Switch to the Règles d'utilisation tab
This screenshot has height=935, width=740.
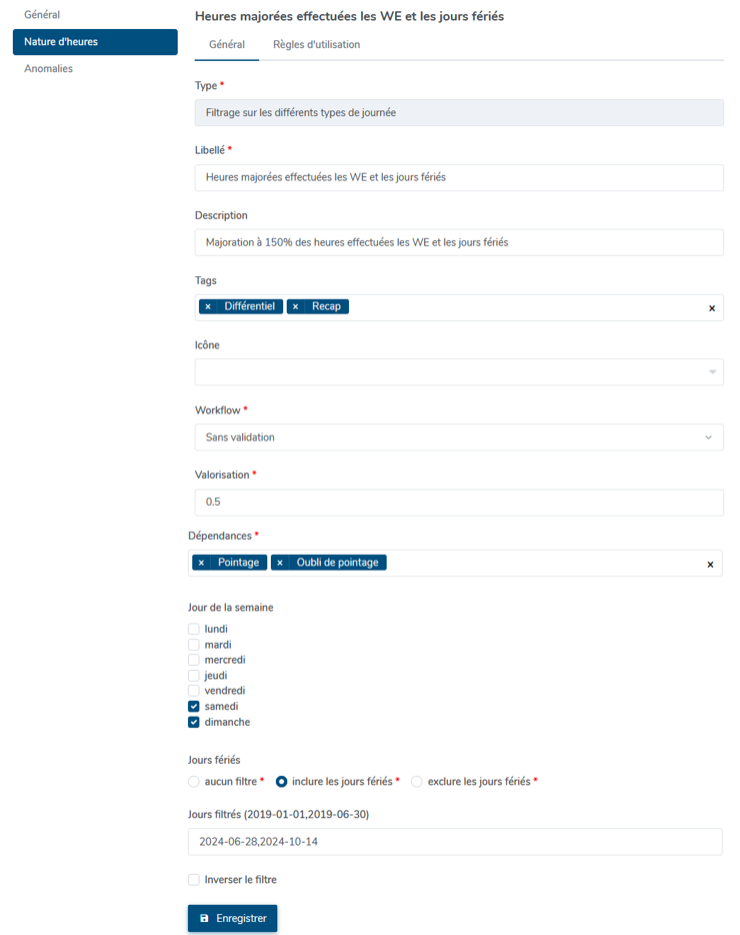coord(317,45)
